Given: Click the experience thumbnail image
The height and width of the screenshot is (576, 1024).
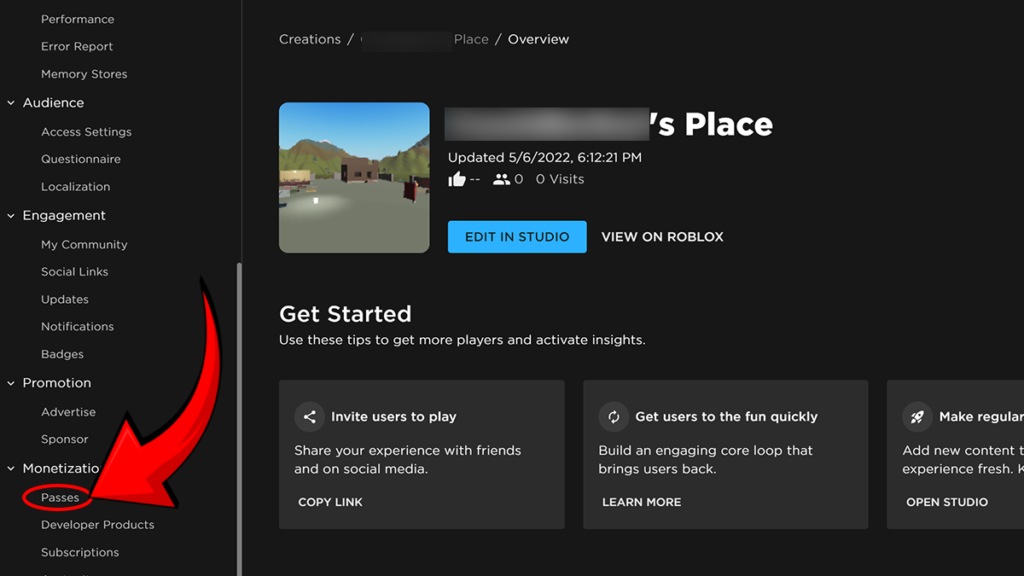Looking at the screenshot, I should point(354,177).
